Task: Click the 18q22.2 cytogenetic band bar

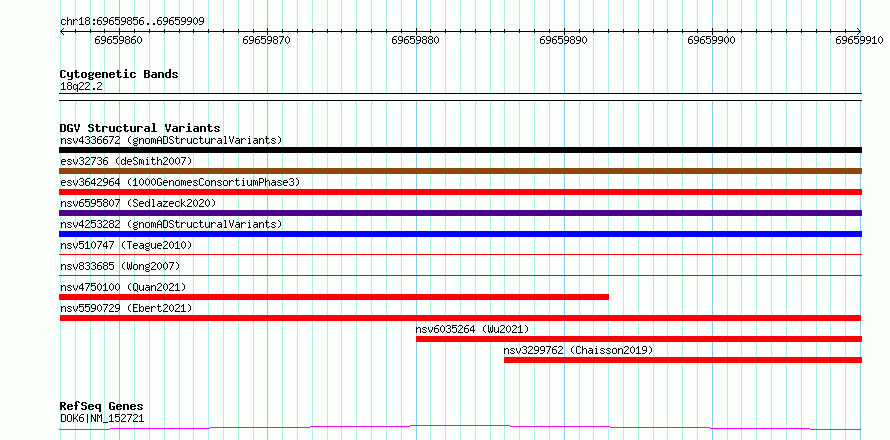Action: (x=460, y=97)
